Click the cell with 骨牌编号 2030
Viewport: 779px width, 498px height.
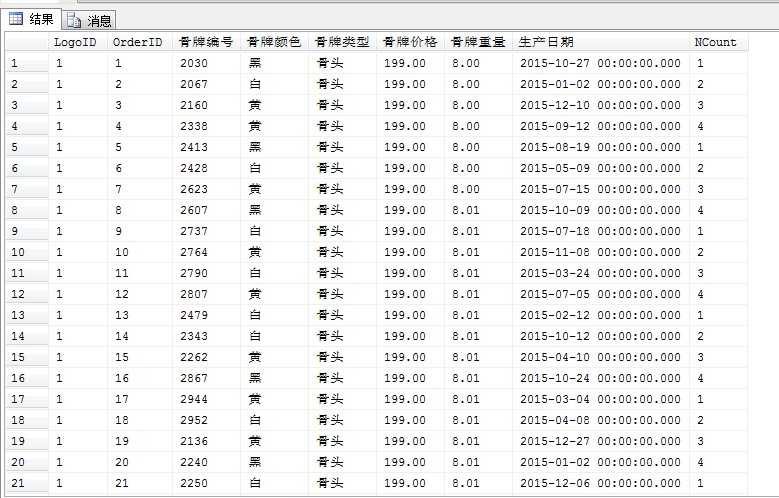coord(207,63)
